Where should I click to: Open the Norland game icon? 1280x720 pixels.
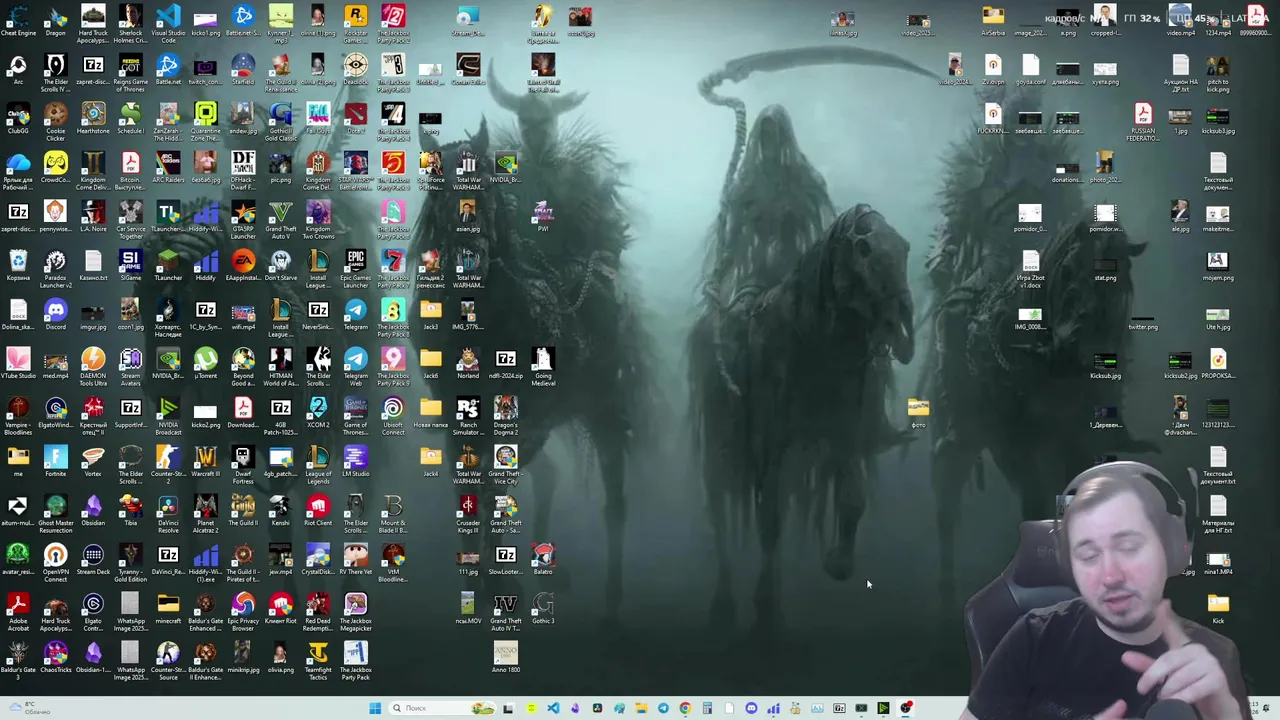tap(468, 364)
